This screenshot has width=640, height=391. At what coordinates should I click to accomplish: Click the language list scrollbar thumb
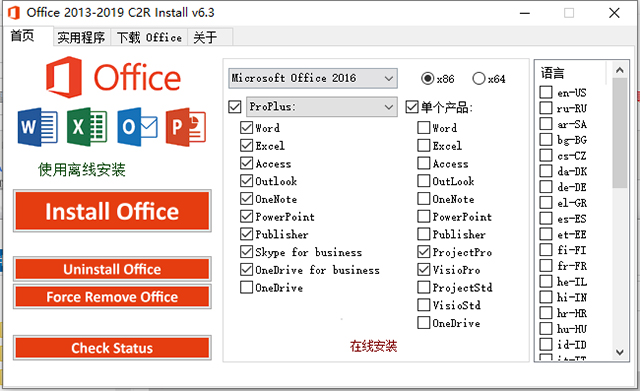coord(620,133)
